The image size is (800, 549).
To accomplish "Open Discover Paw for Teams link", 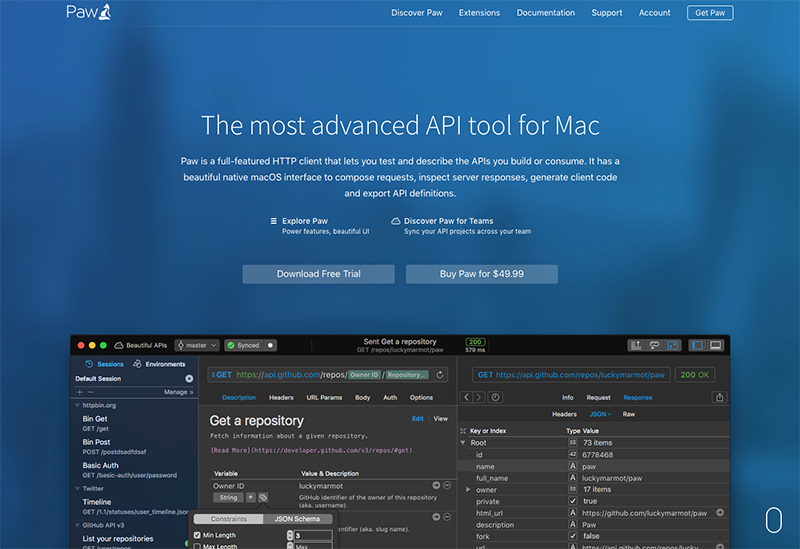I will coord(448,221).
